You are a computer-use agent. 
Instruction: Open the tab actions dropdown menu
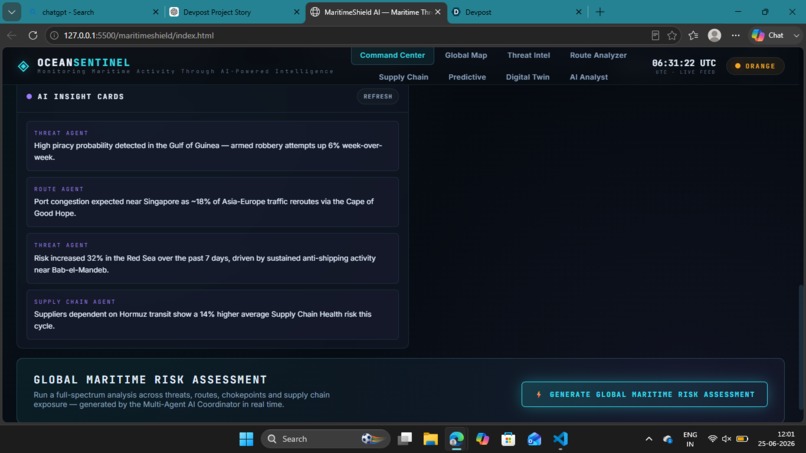pos(11,12)
